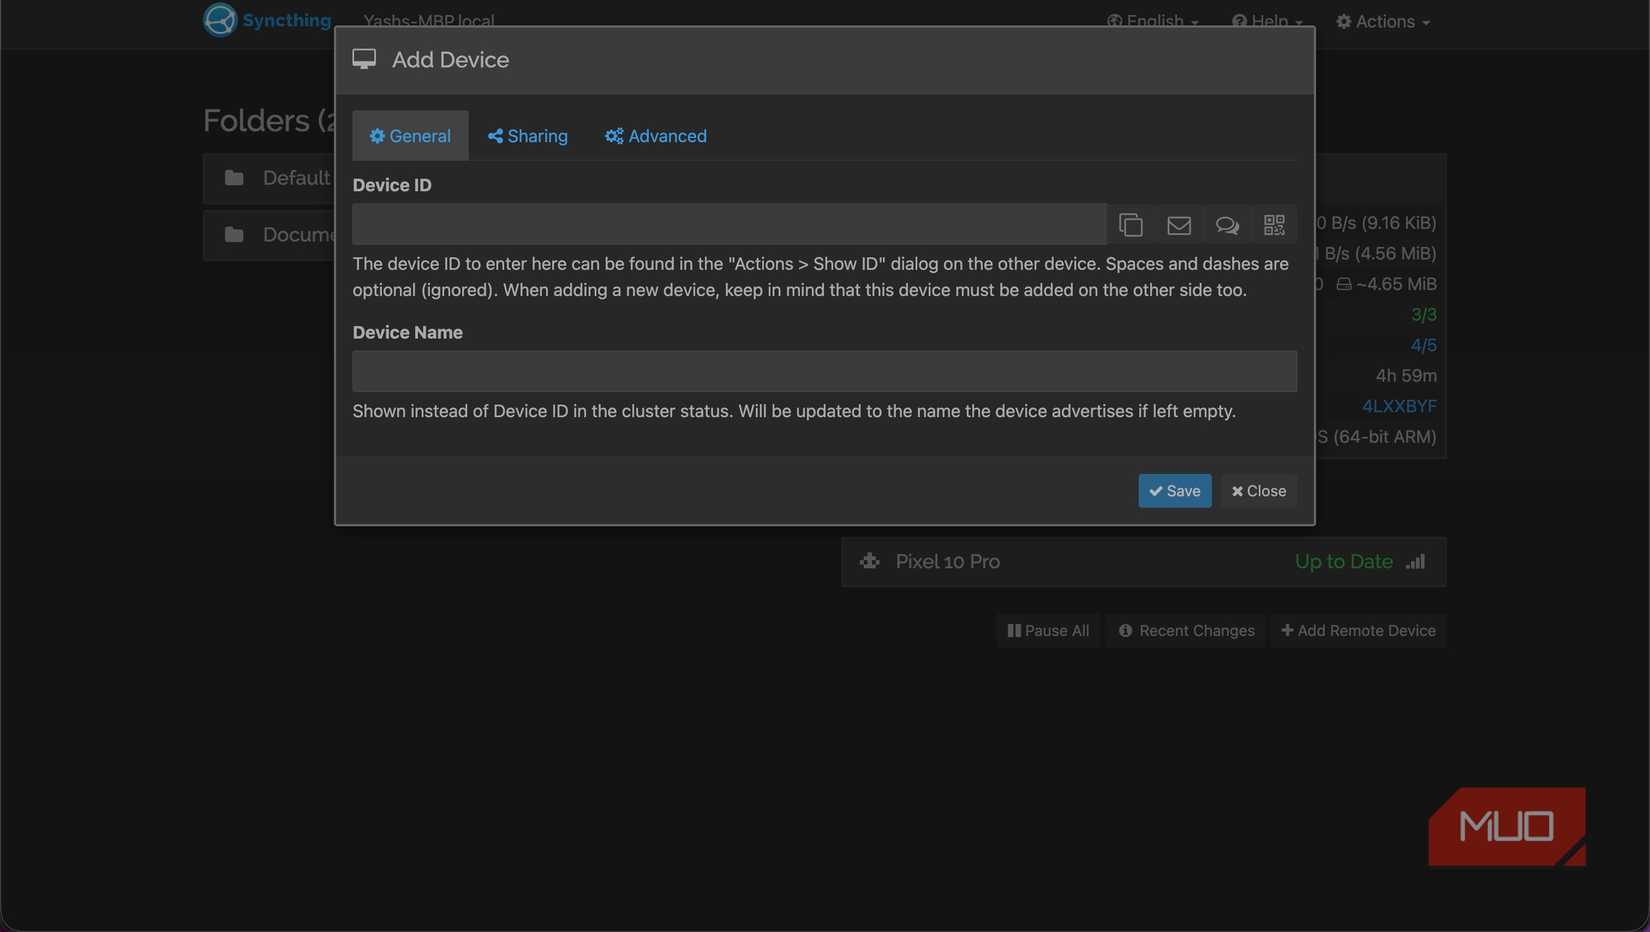Open the Advanced tab
1650x932 pixels.
pyautogui.click(x=655, y=136)
